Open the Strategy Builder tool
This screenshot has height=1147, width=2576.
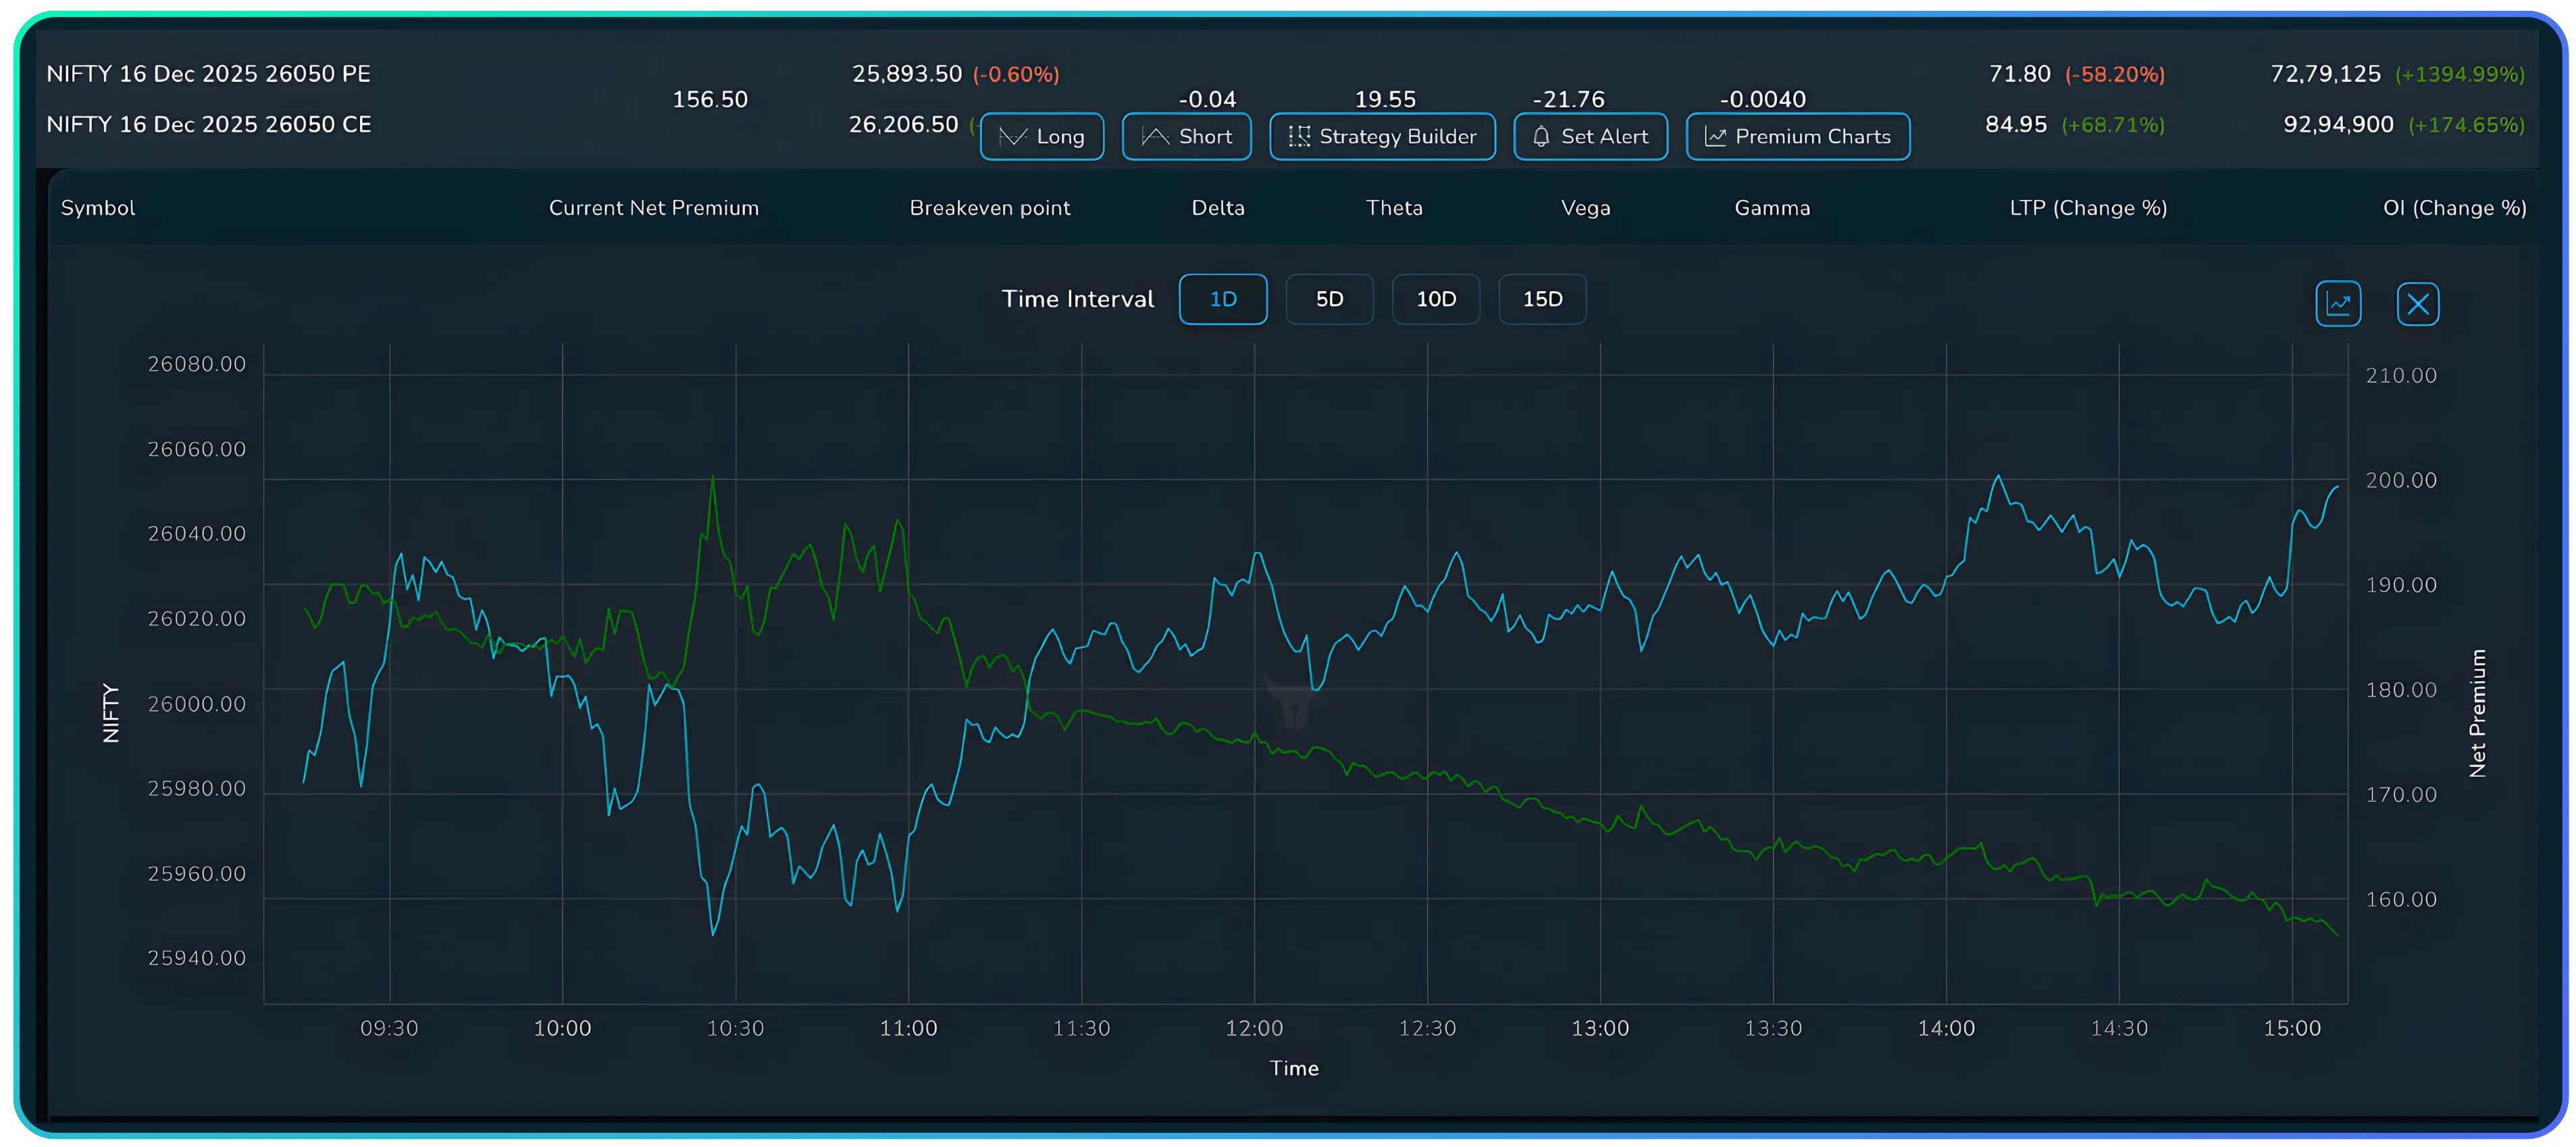click(1382, 136)
